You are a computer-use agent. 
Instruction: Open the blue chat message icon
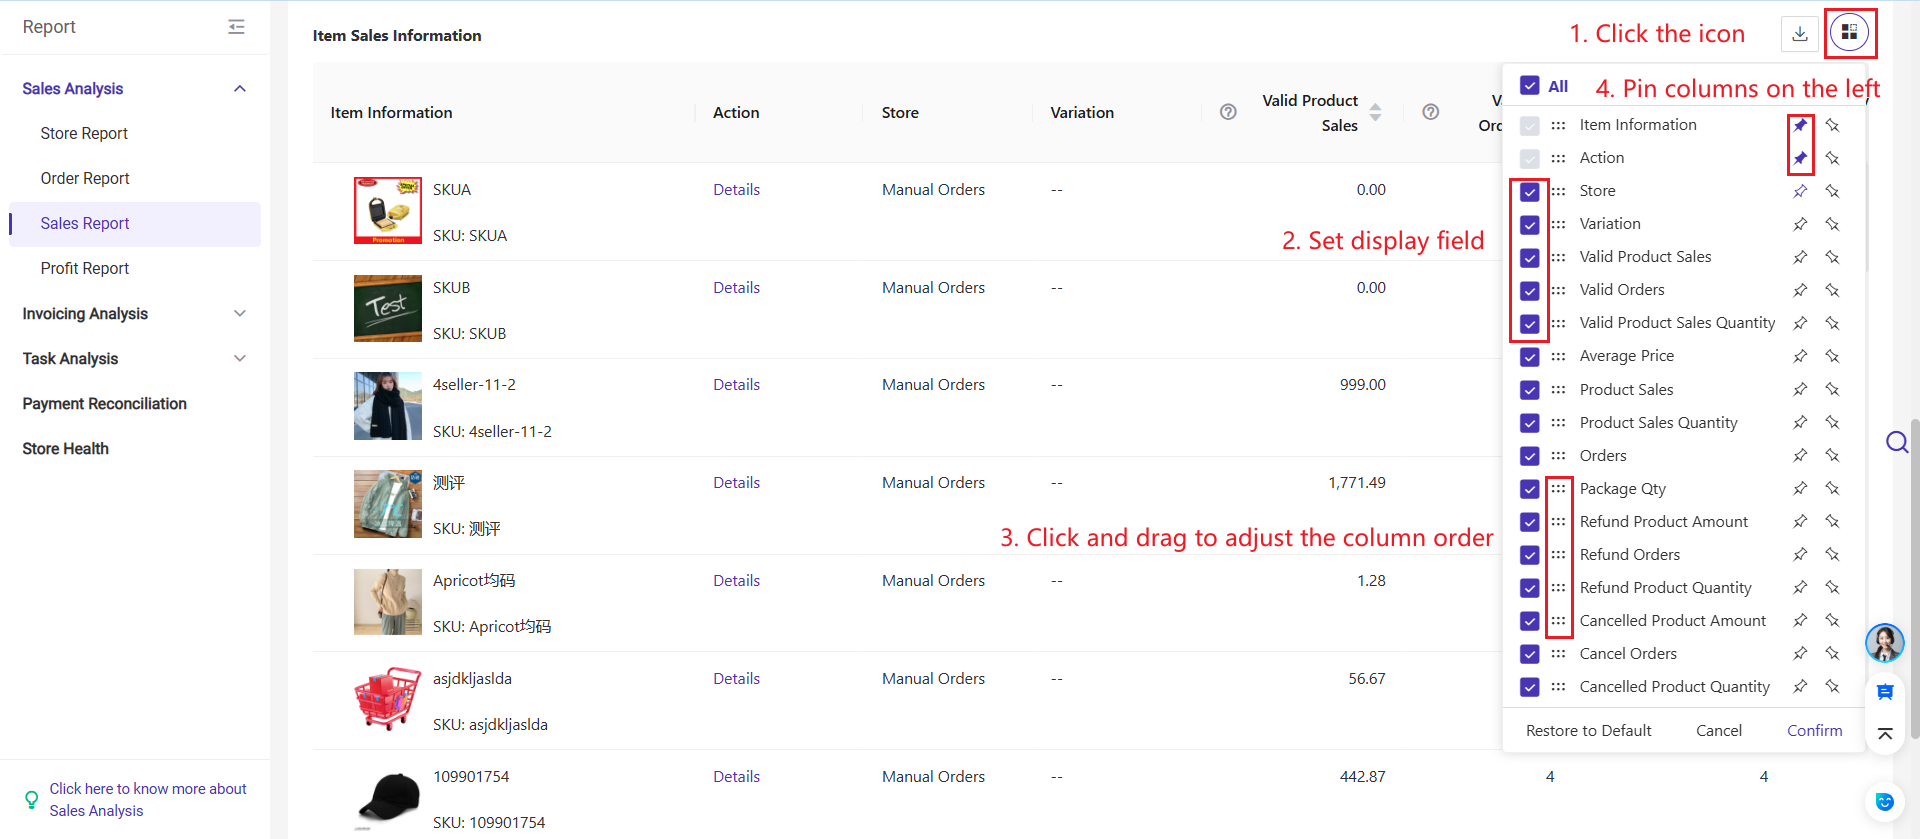pos(1885,692)
